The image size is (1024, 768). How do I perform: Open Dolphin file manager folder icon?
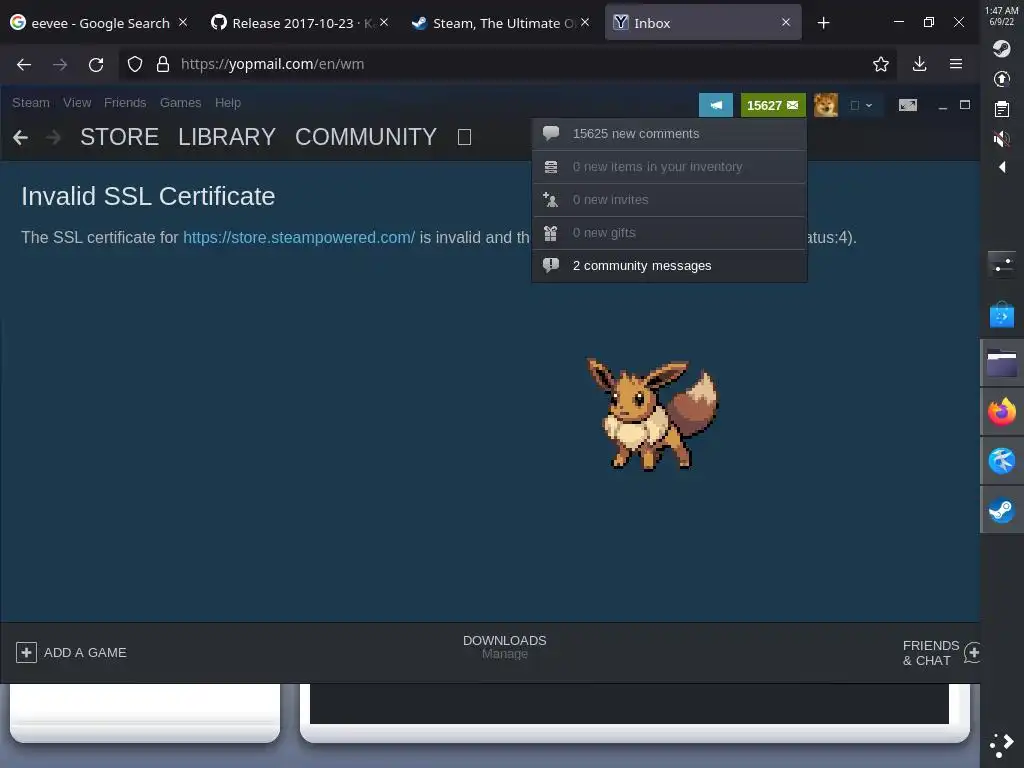tap(1002, 363)
